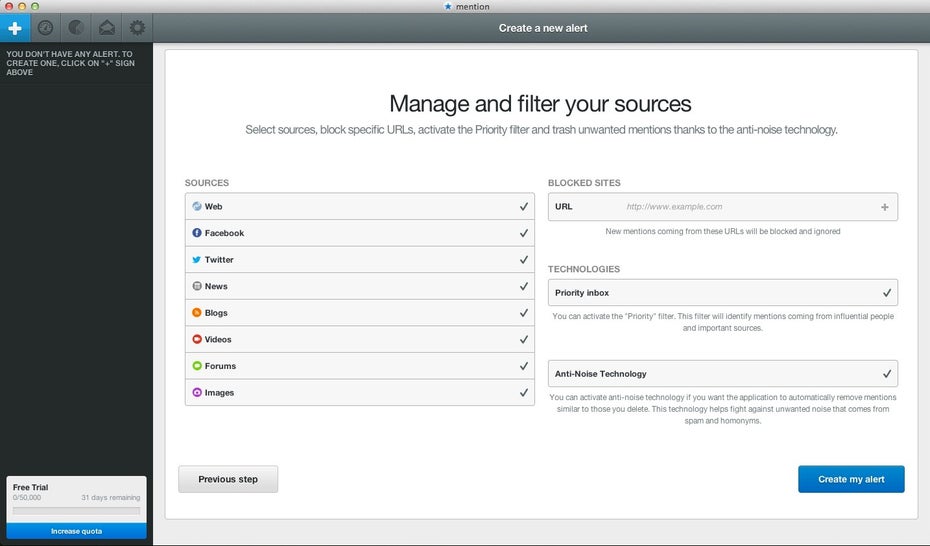Image resolution: width=930 pixels, height=546 pixels.
Task: Click the mention star icon in title bar
Action: coord(448,7)
